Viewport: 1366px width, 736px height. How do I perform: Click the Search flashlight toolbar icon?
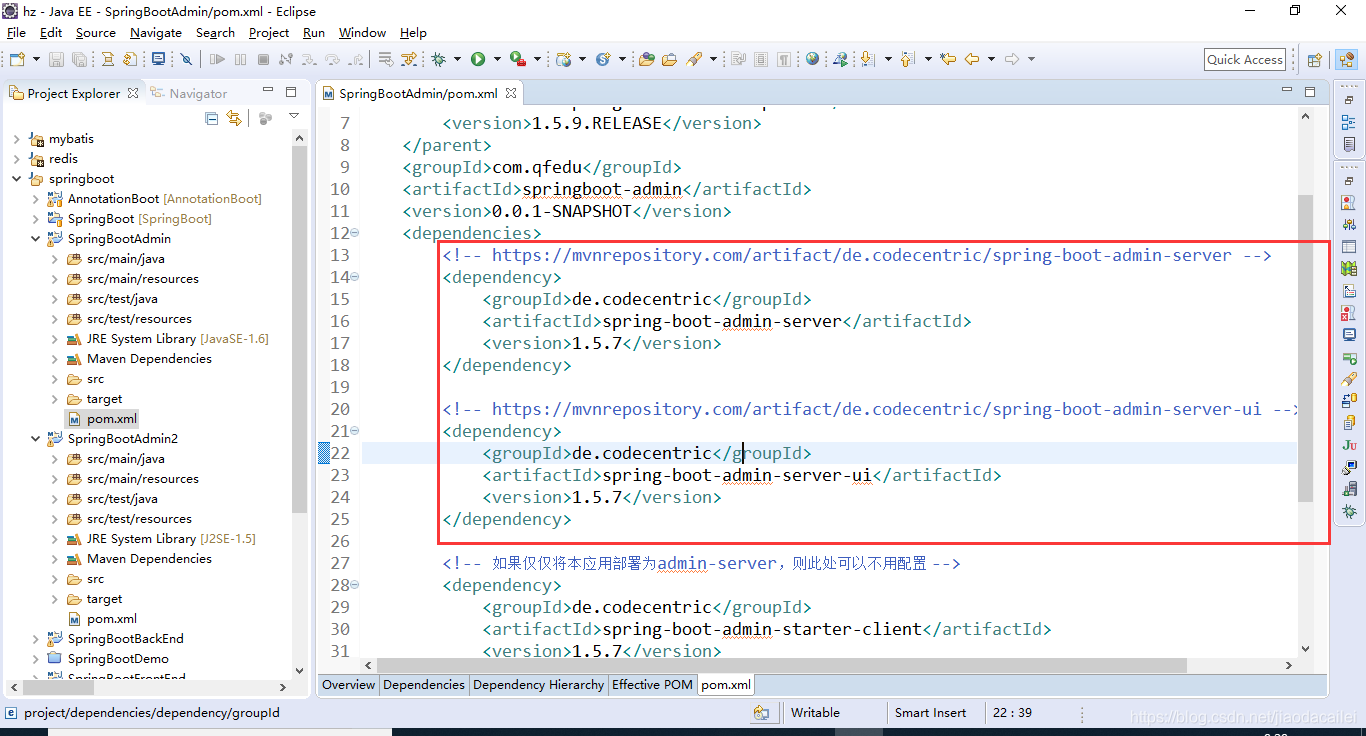tap(694, 59)
